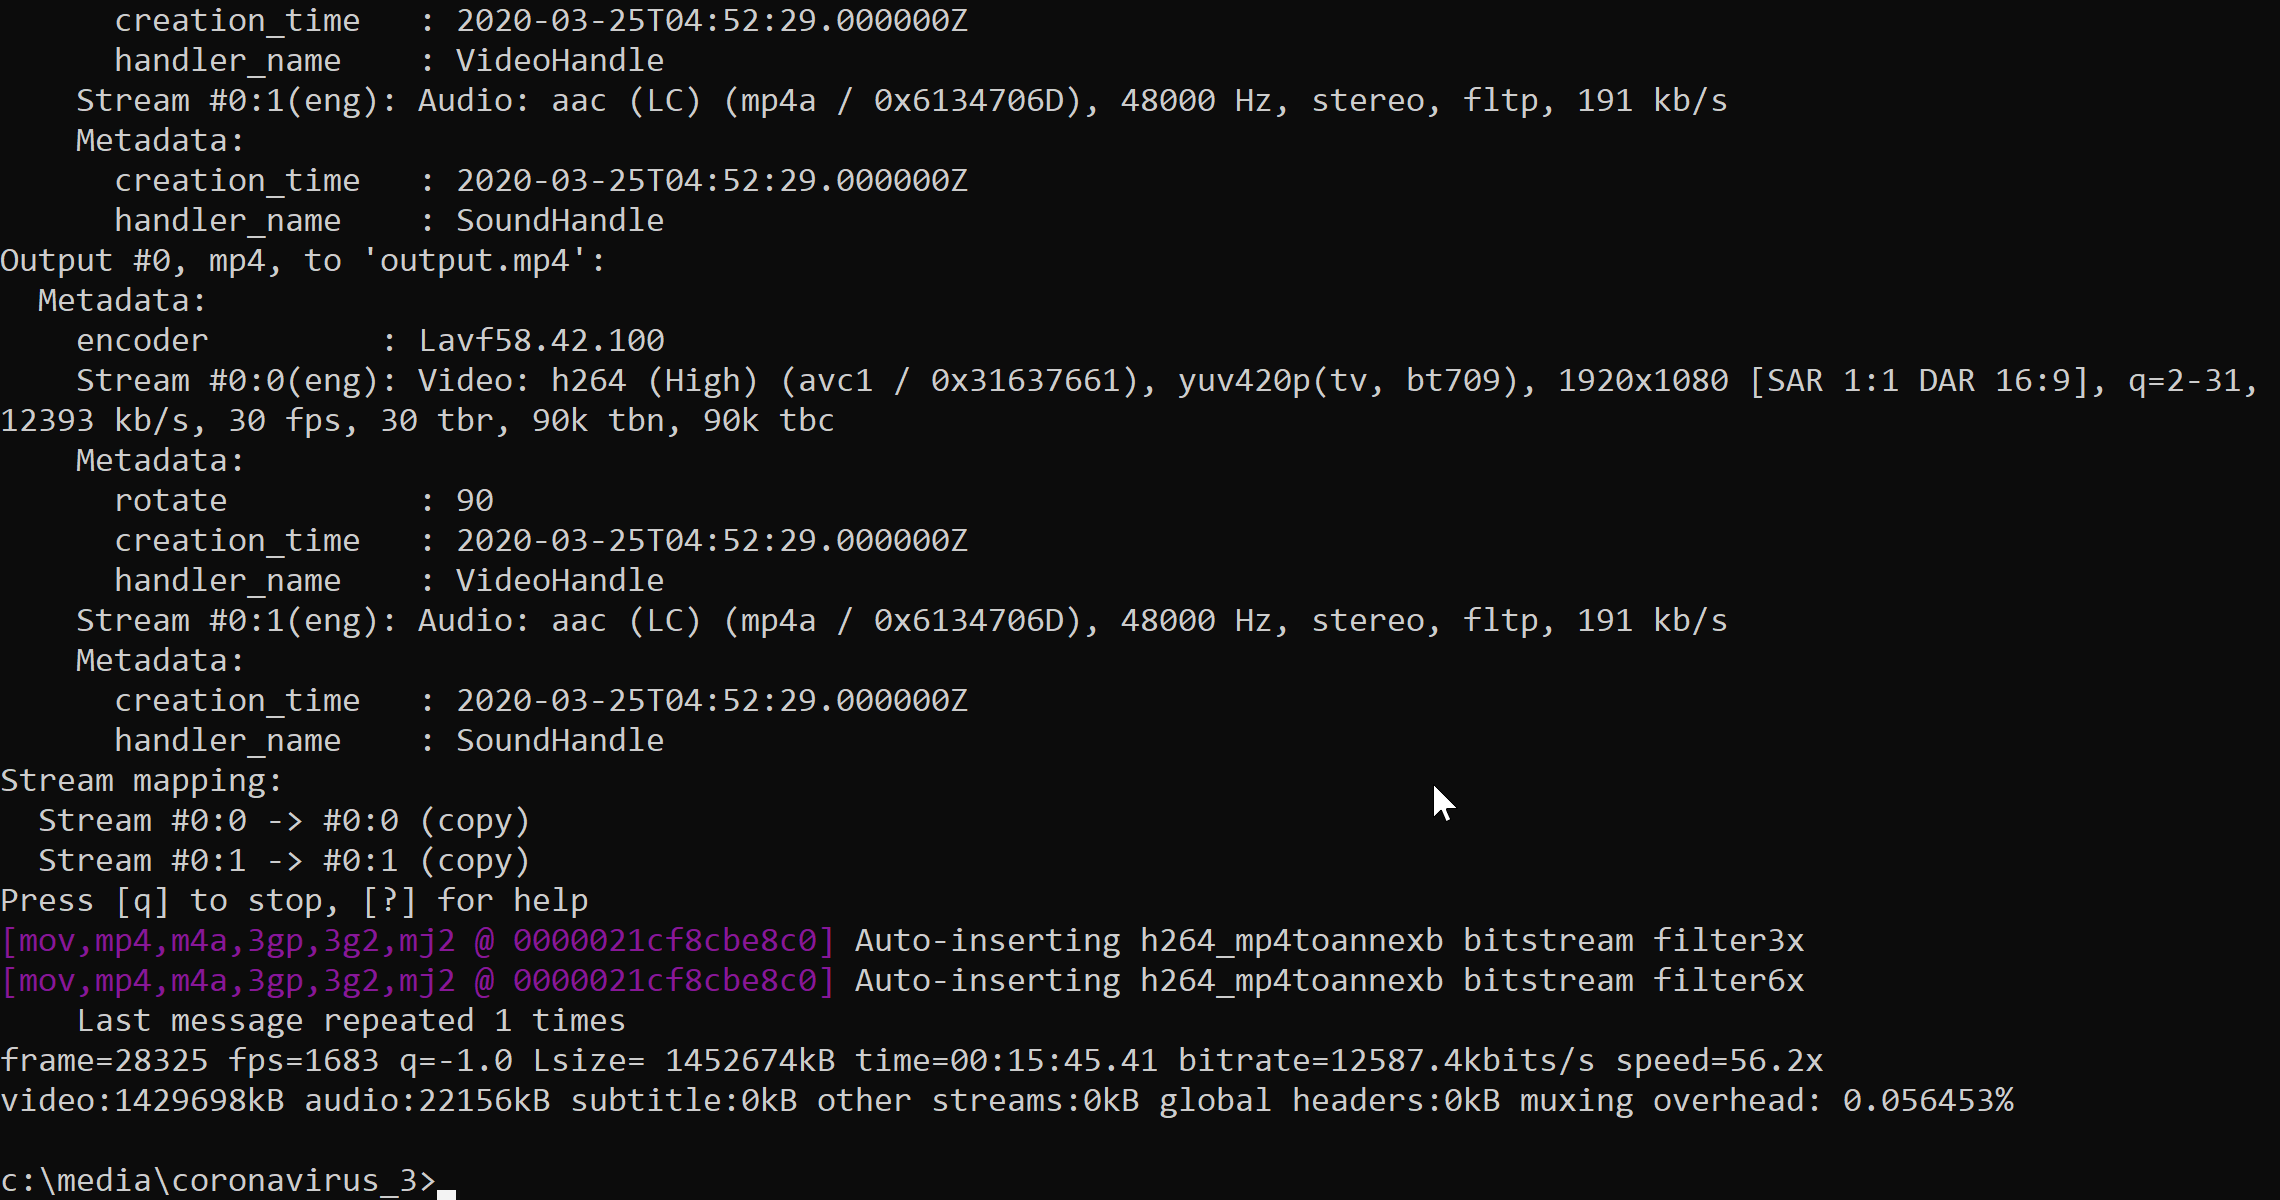Click the time=00:15:45.41 value
The image size is (2280, 1200).
pos(1006,1061)
